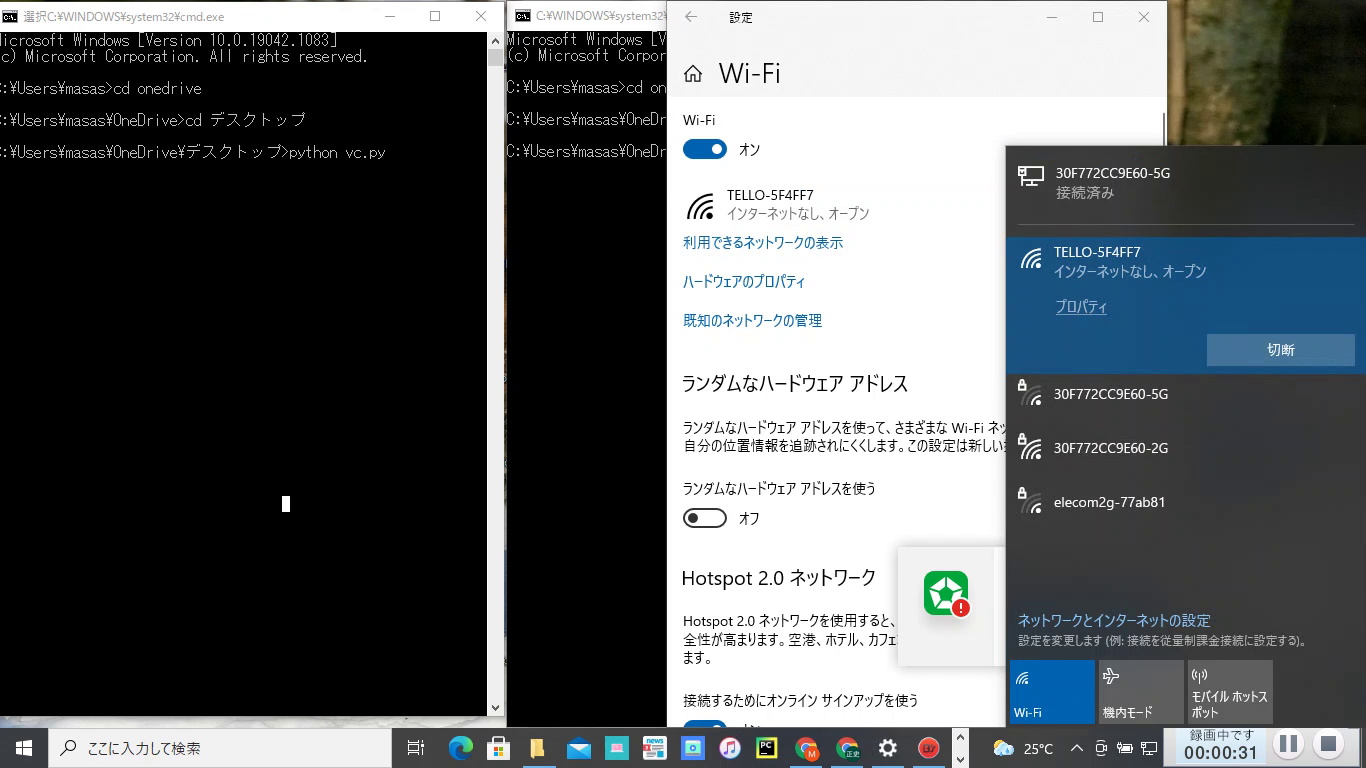Open Task View from taskbar
1366x768 pixels.
pos(416,748)
